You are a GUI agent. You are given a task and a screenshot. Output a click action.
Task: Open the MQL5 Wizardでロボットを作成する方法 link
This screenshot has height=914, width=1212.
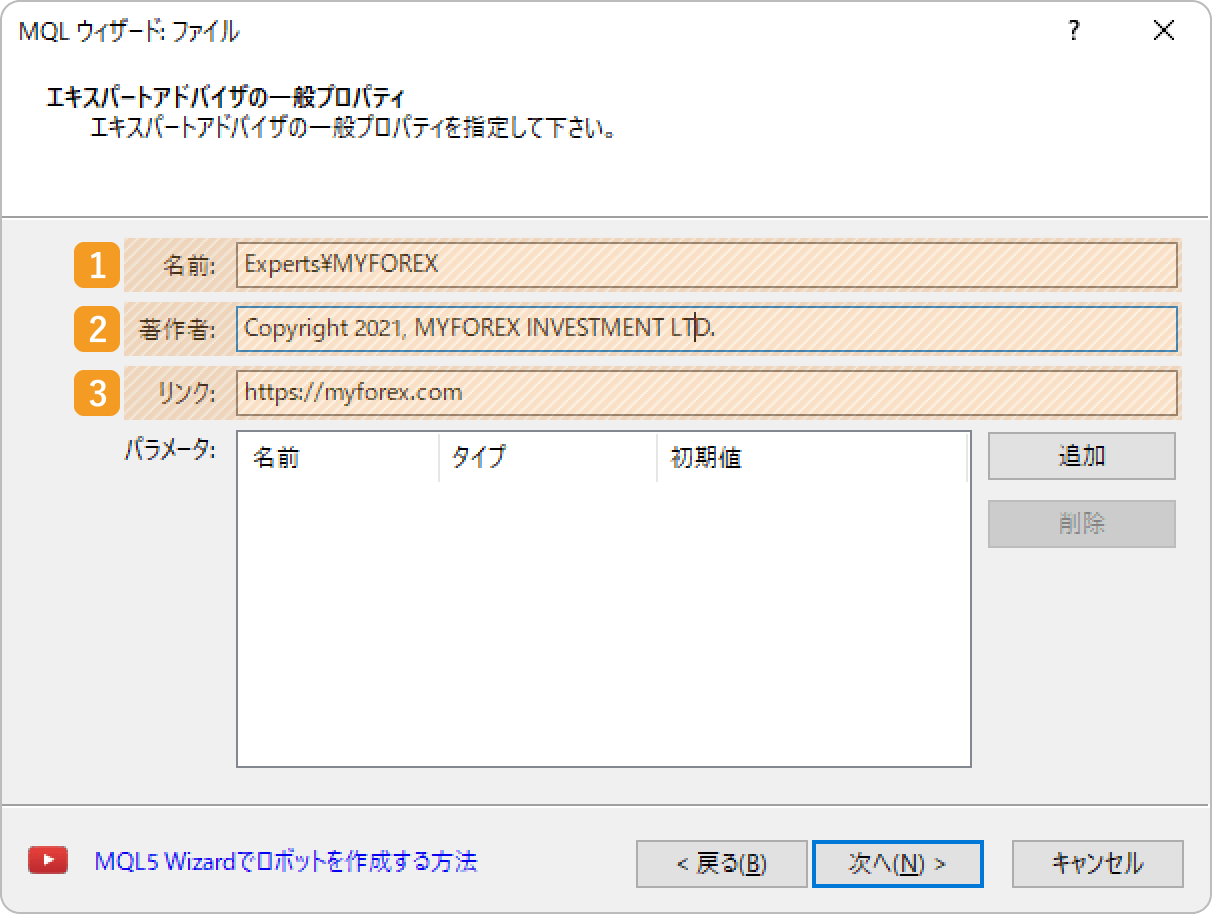click(286, 861)
